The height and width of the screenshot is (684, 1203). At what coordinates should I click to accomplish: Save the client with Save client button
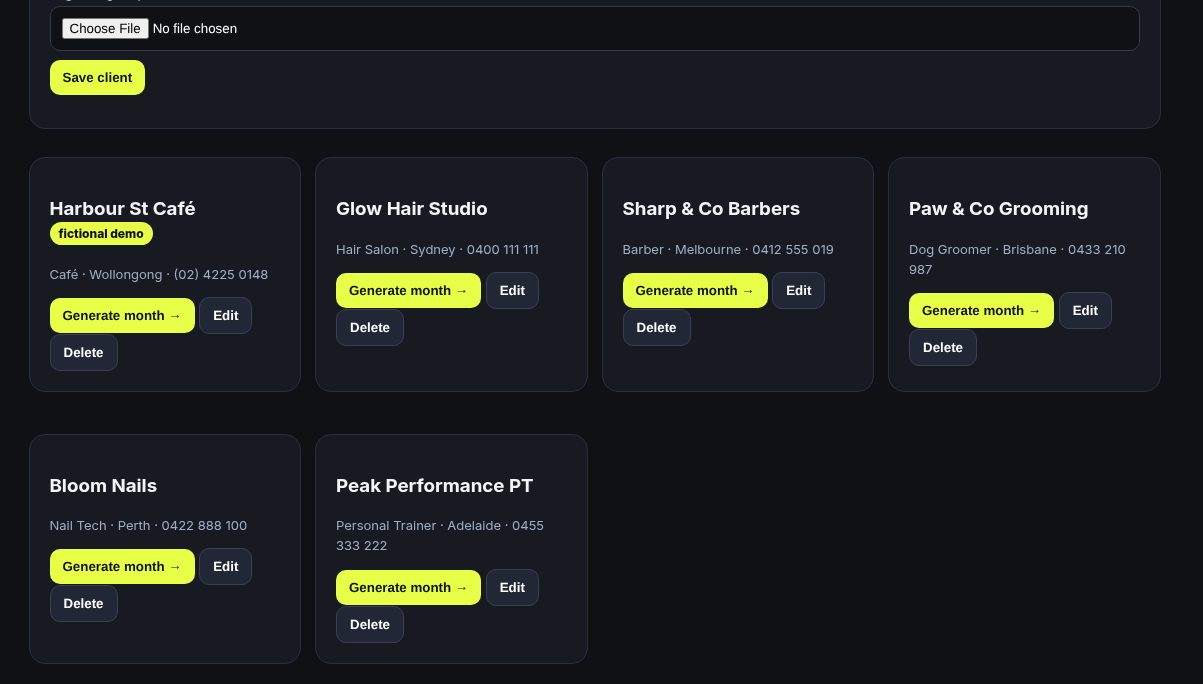coord(97,78)
